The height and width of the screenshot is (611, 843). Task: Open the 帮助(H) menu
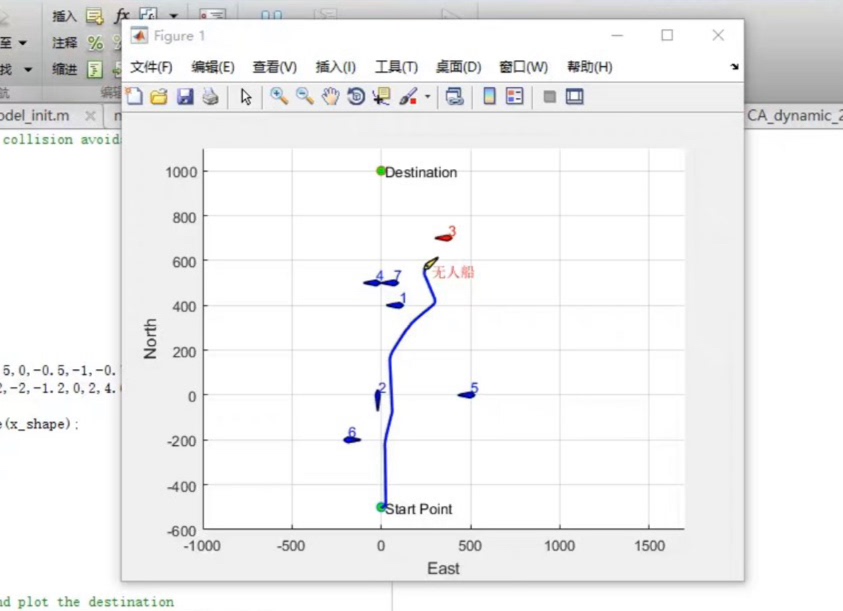pyautogui.click(x=590, y=67)
